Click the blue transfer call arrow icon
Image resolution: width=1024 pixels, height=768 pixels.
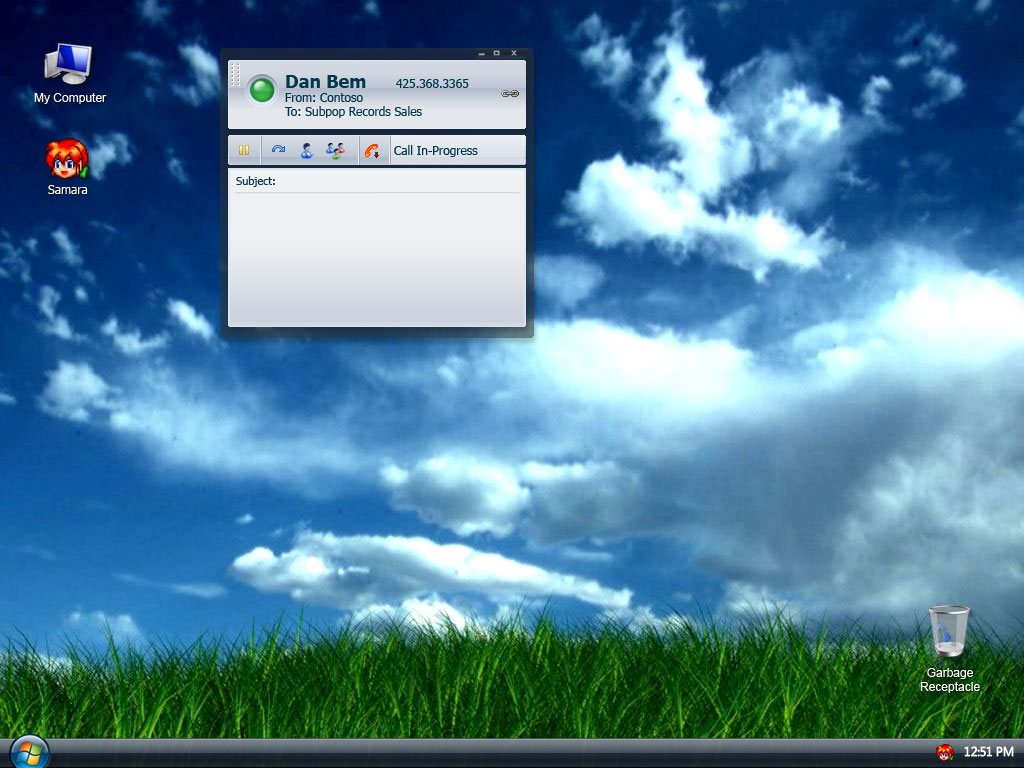[x=278, y=150]
